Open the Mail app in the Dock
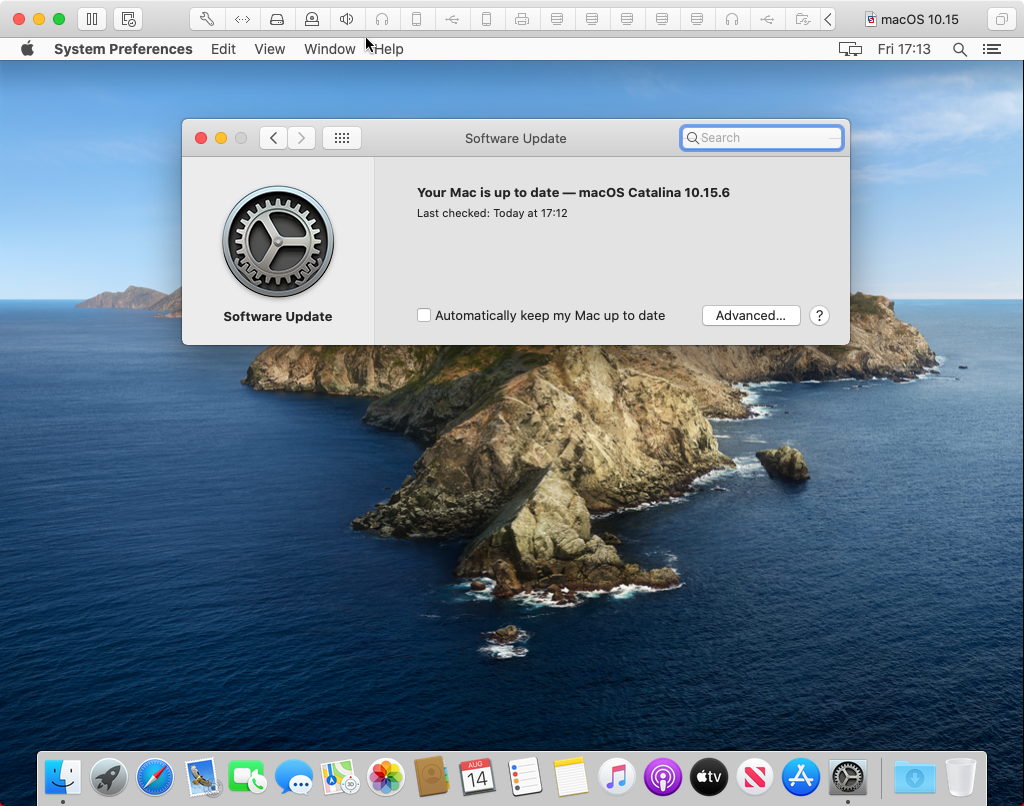This screenshot has width=1024, height=806. click(201, 777)
